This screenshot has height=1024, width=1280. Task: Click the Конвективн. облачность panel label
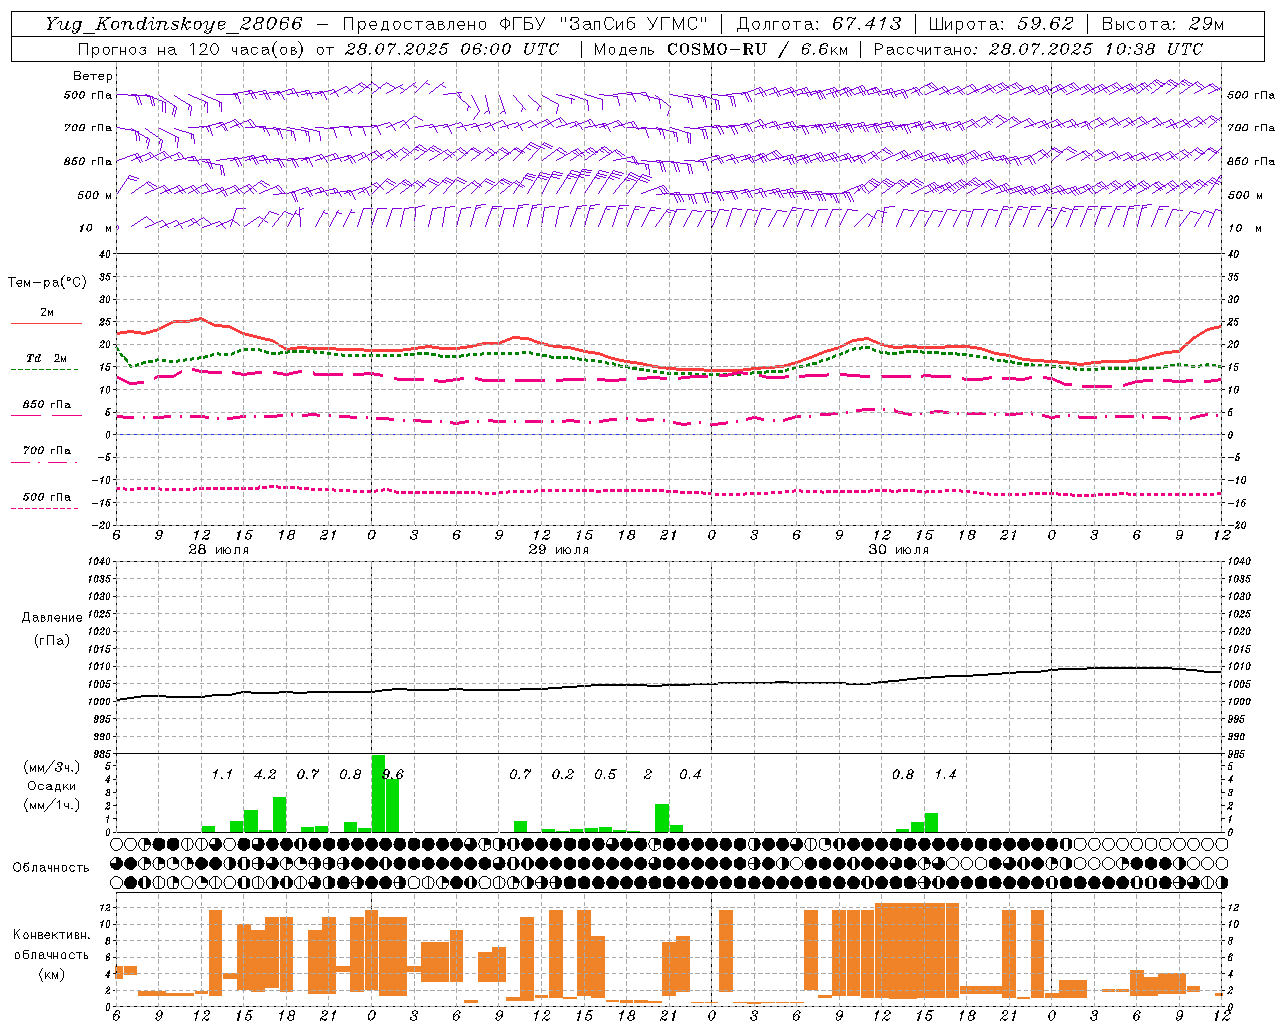pos(51,954)
